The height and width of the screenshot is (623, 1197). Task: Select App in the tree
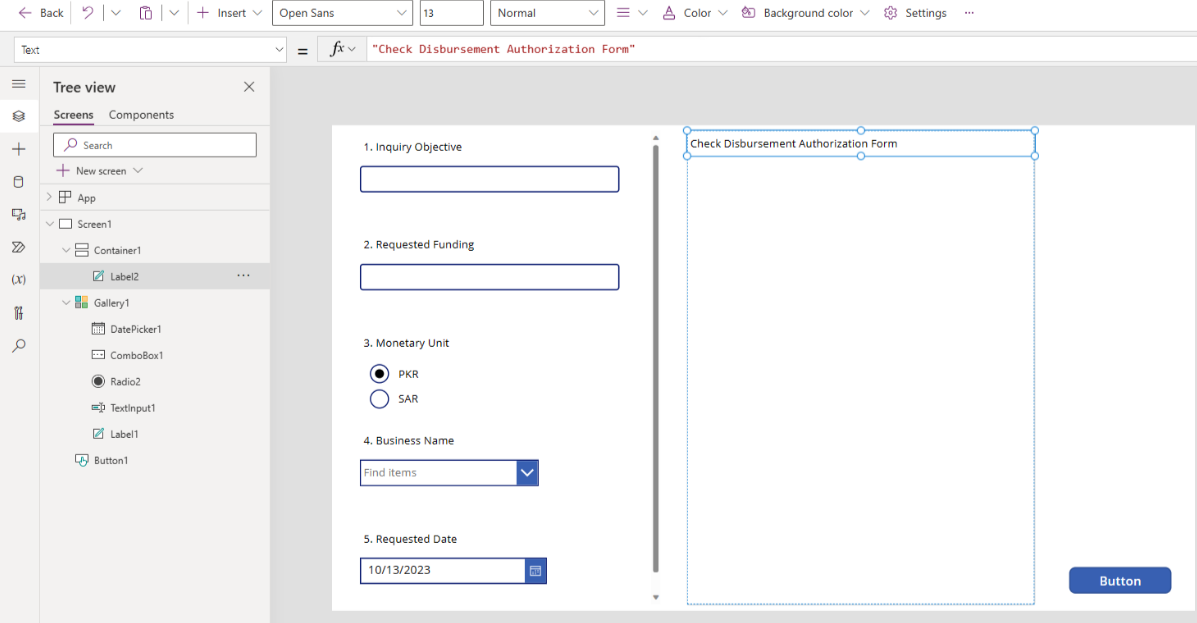click(x=86, y=198)
